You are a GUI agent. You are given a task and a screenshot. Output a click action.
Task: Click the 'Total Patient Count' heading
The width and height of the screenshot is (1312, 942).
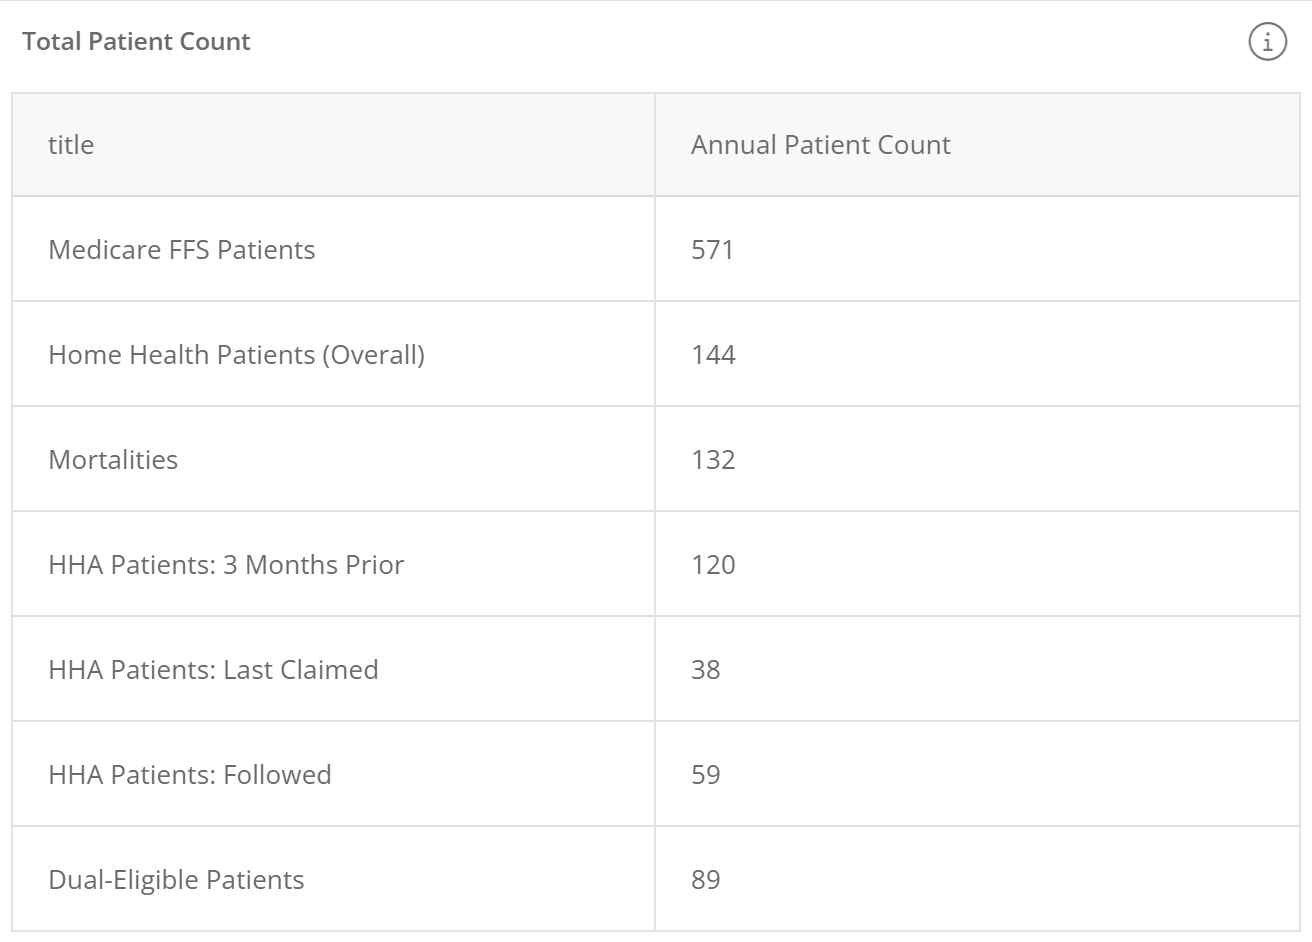click(x=136, y=41)
